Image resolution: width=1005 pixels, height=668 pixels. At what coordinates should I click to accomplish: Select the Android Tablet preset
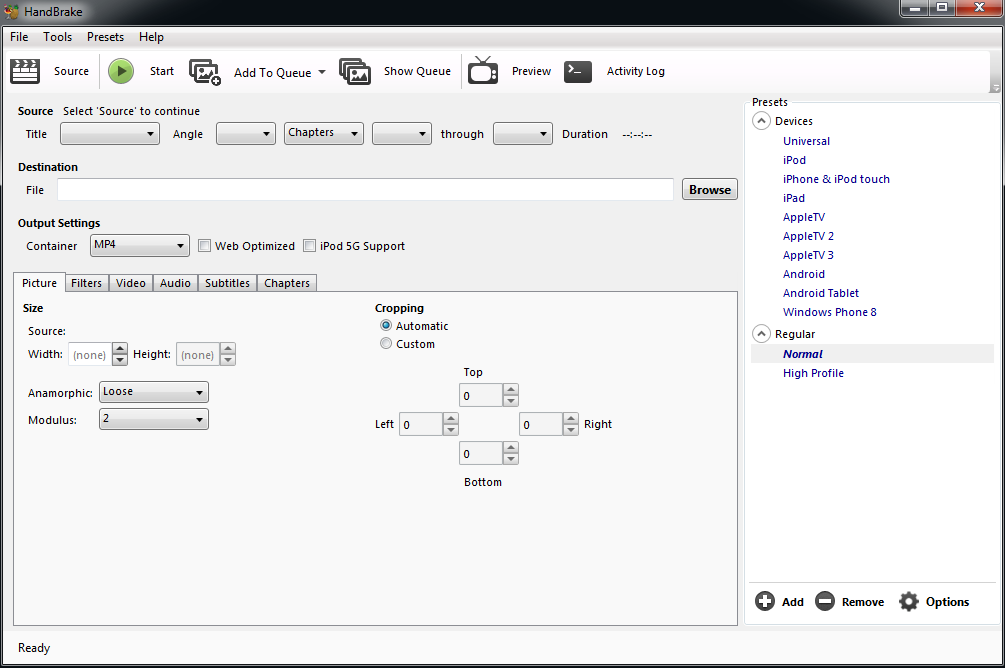click(820, 293)
